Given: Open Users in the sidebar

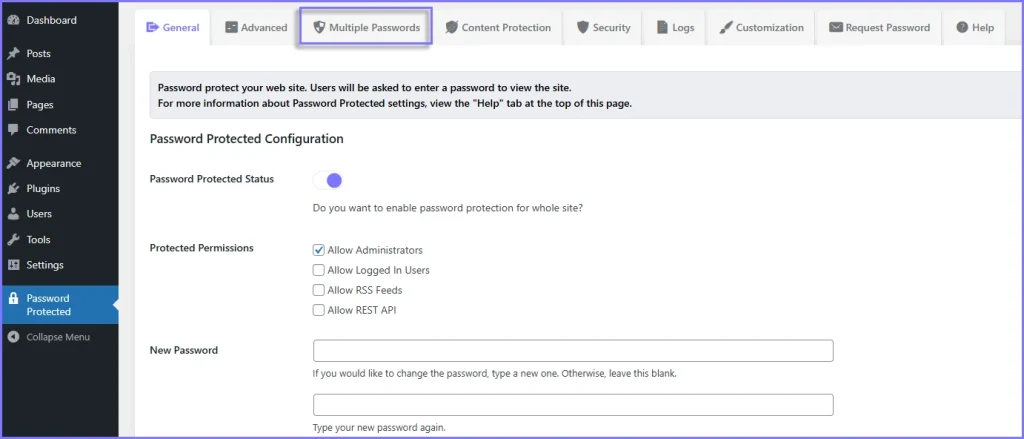Looking at the screenshot, I should pyautogui.click(x=39, y=214).
